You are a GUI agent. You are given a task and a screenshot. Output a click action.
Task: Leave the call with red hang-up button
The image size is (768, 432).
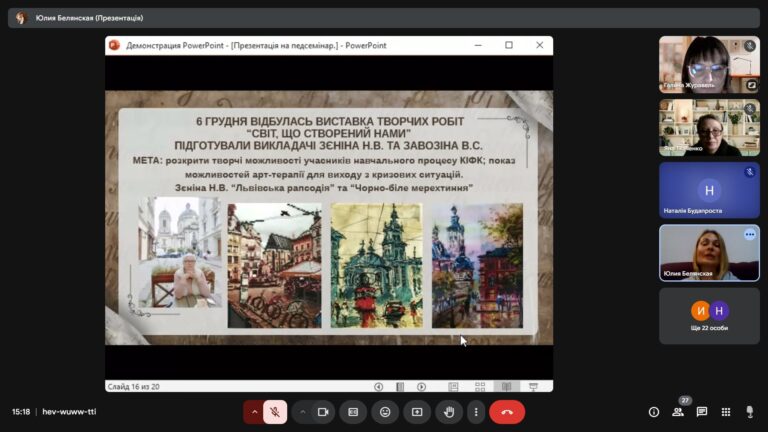tap(507, 412)
